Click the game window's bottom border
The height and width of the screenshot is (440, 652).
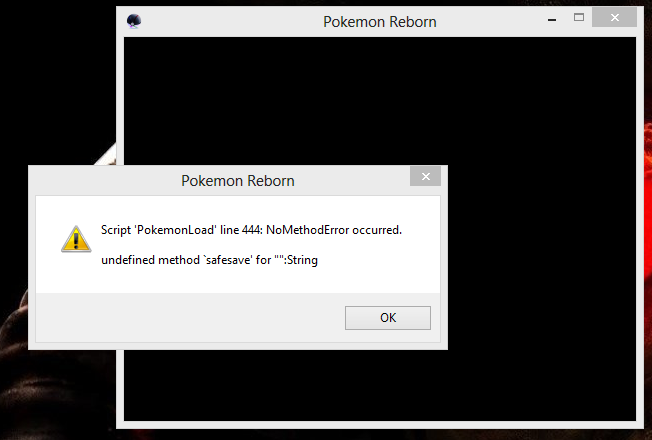coord(380,424)
